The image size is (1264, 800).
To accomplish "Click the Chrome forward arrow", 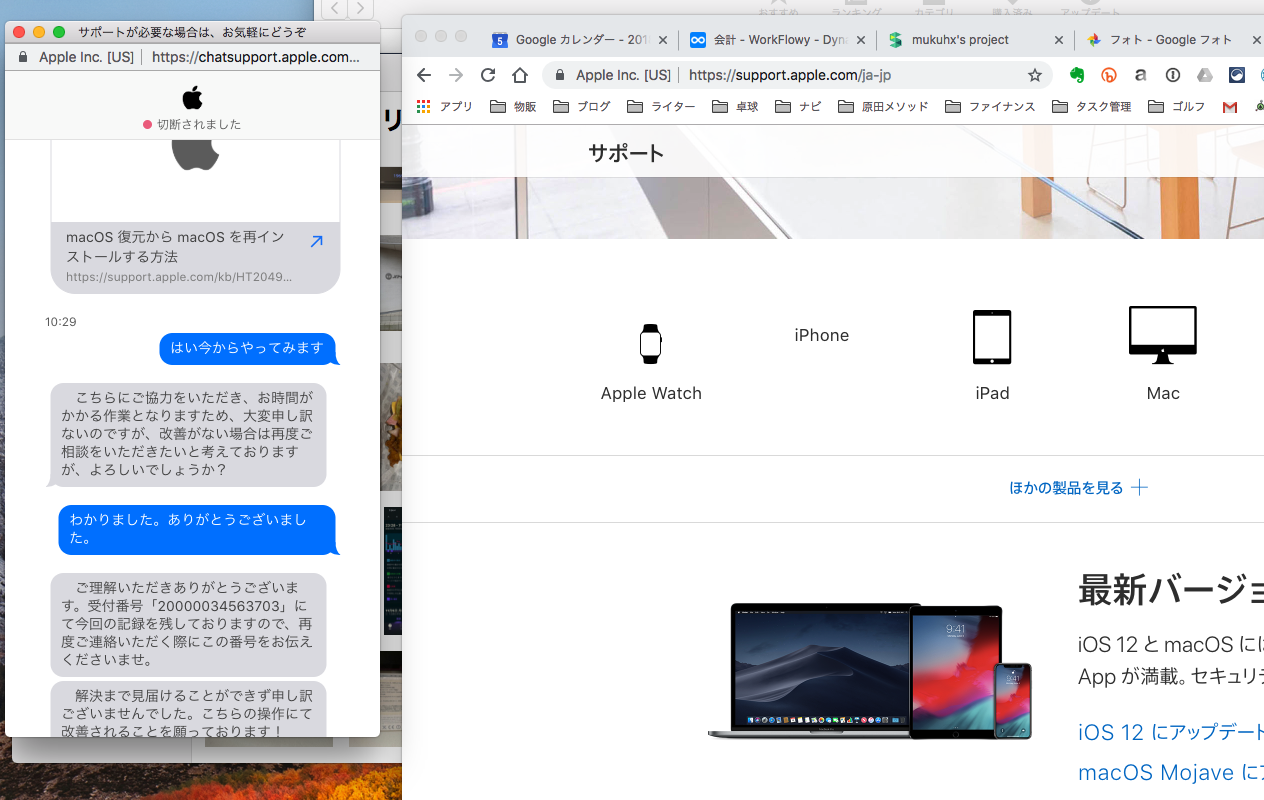I will point(456,75).
